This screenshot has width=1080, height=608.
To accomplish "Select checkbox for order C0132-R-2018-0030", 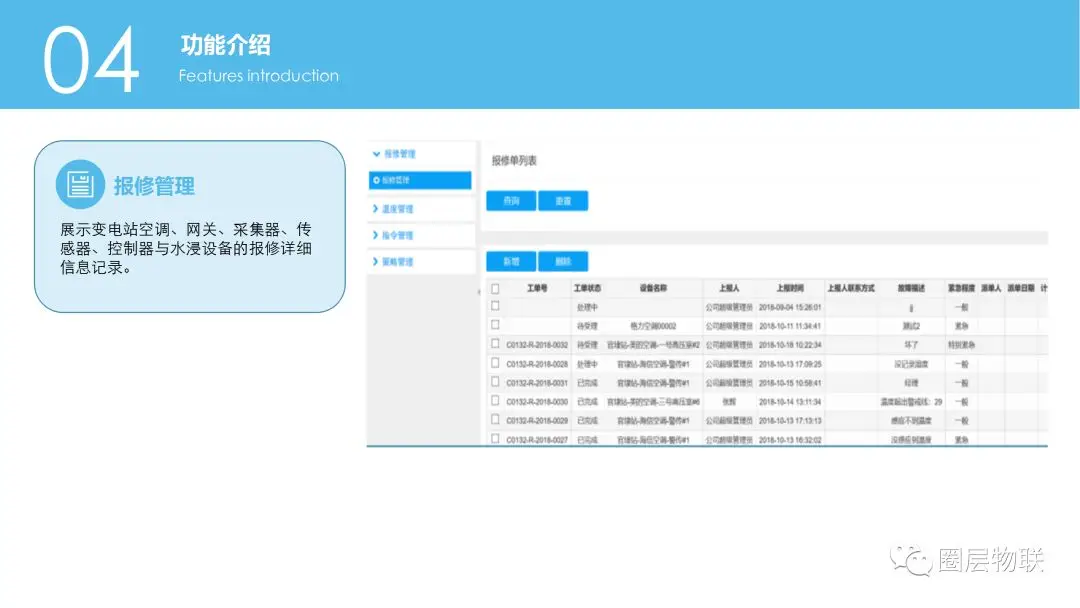I will click(x=495, y=400).
